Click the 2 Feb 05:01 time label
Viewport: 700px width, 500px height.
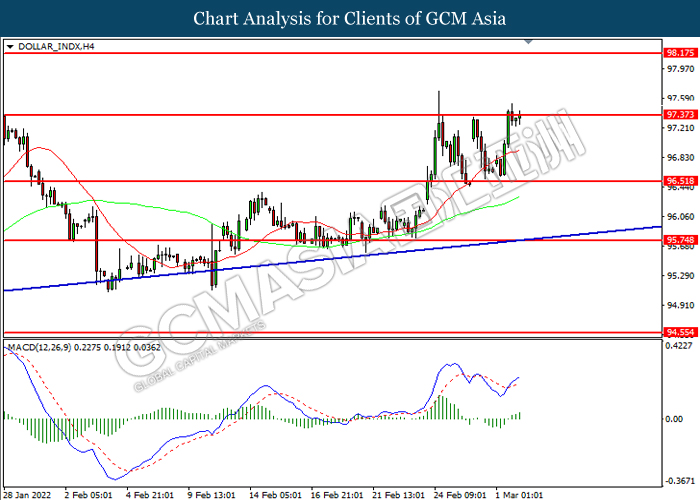[x=88, y=495]
